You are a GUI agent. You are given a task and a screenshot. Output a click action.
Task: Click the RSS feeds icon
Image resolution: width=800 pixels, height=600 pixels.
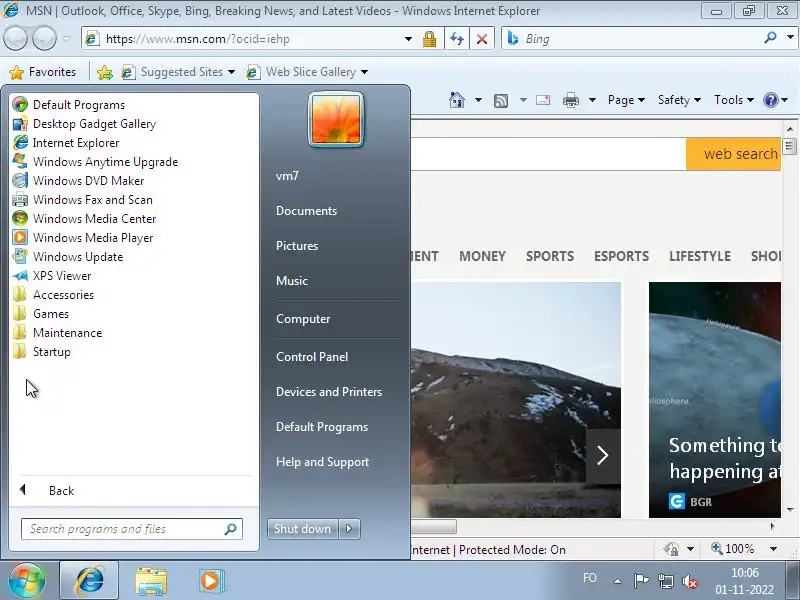tap(501, 101)
